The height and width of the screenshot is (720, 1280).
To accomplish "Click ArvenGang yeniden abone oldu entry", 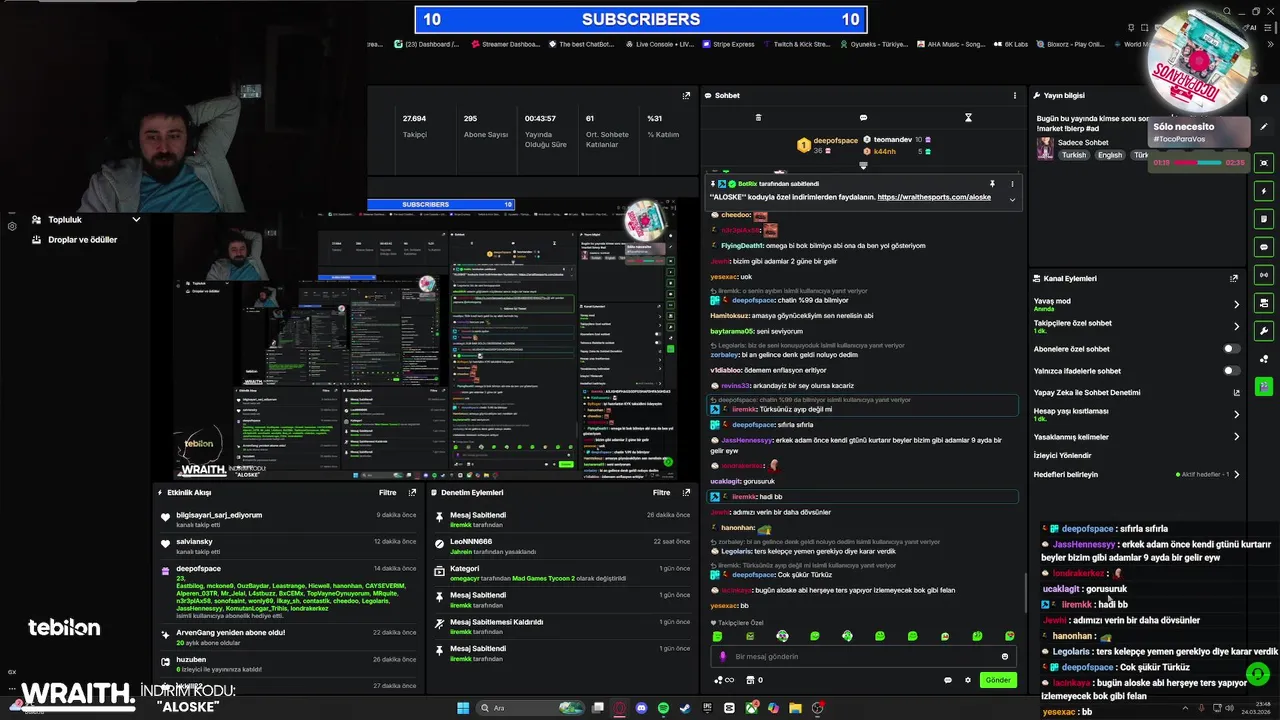I will 288,637.
